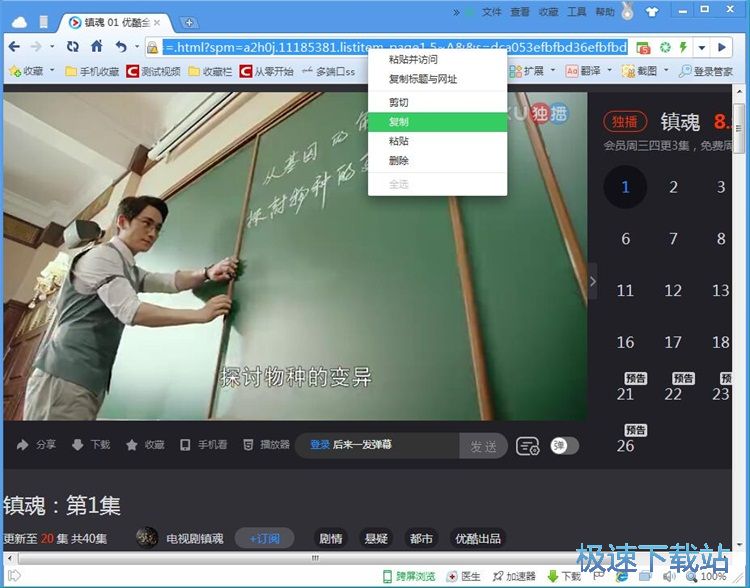Screen dimensions: 750x588
Task: Expand the dropdown next to undo arrow
Action: click(137, 47)
